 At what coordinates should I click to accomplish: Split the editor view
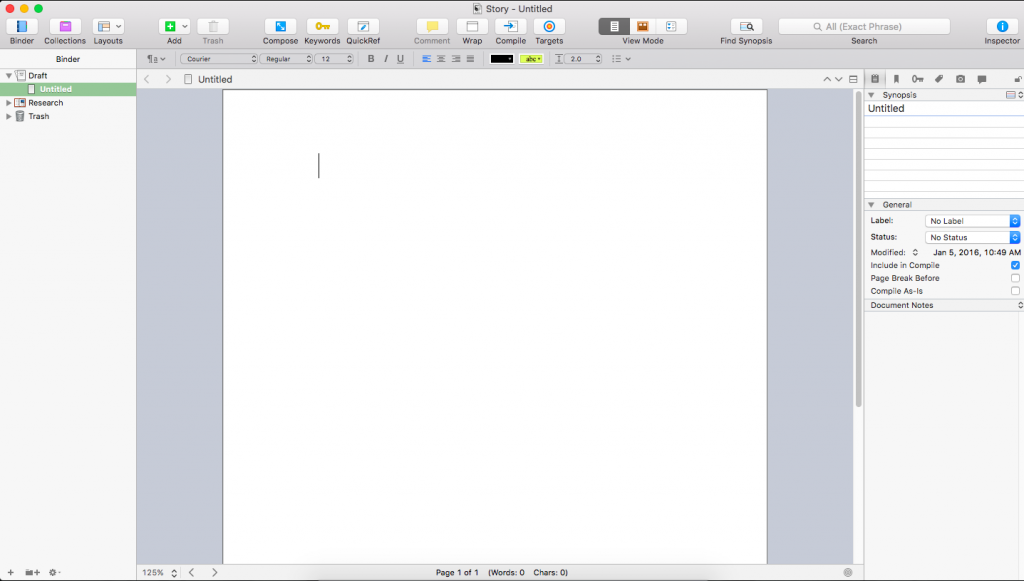853,79
